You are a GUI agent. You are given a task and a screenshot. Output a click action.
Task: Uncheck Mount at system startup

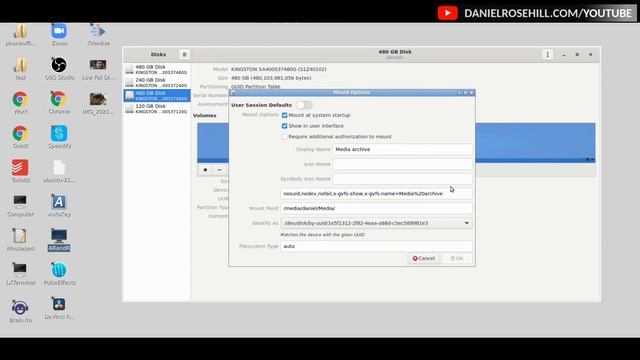[x=284, y=116]
